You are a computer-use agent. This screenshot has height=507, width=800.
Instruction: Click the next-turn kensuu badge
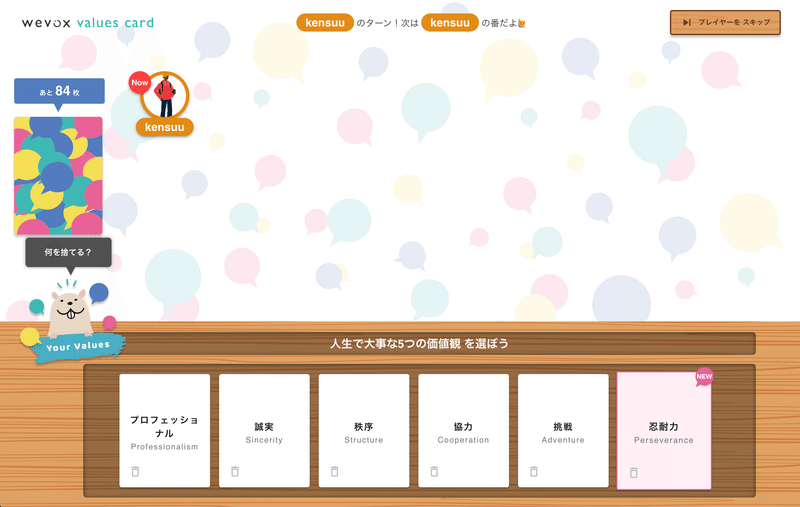tap(450, 22)
